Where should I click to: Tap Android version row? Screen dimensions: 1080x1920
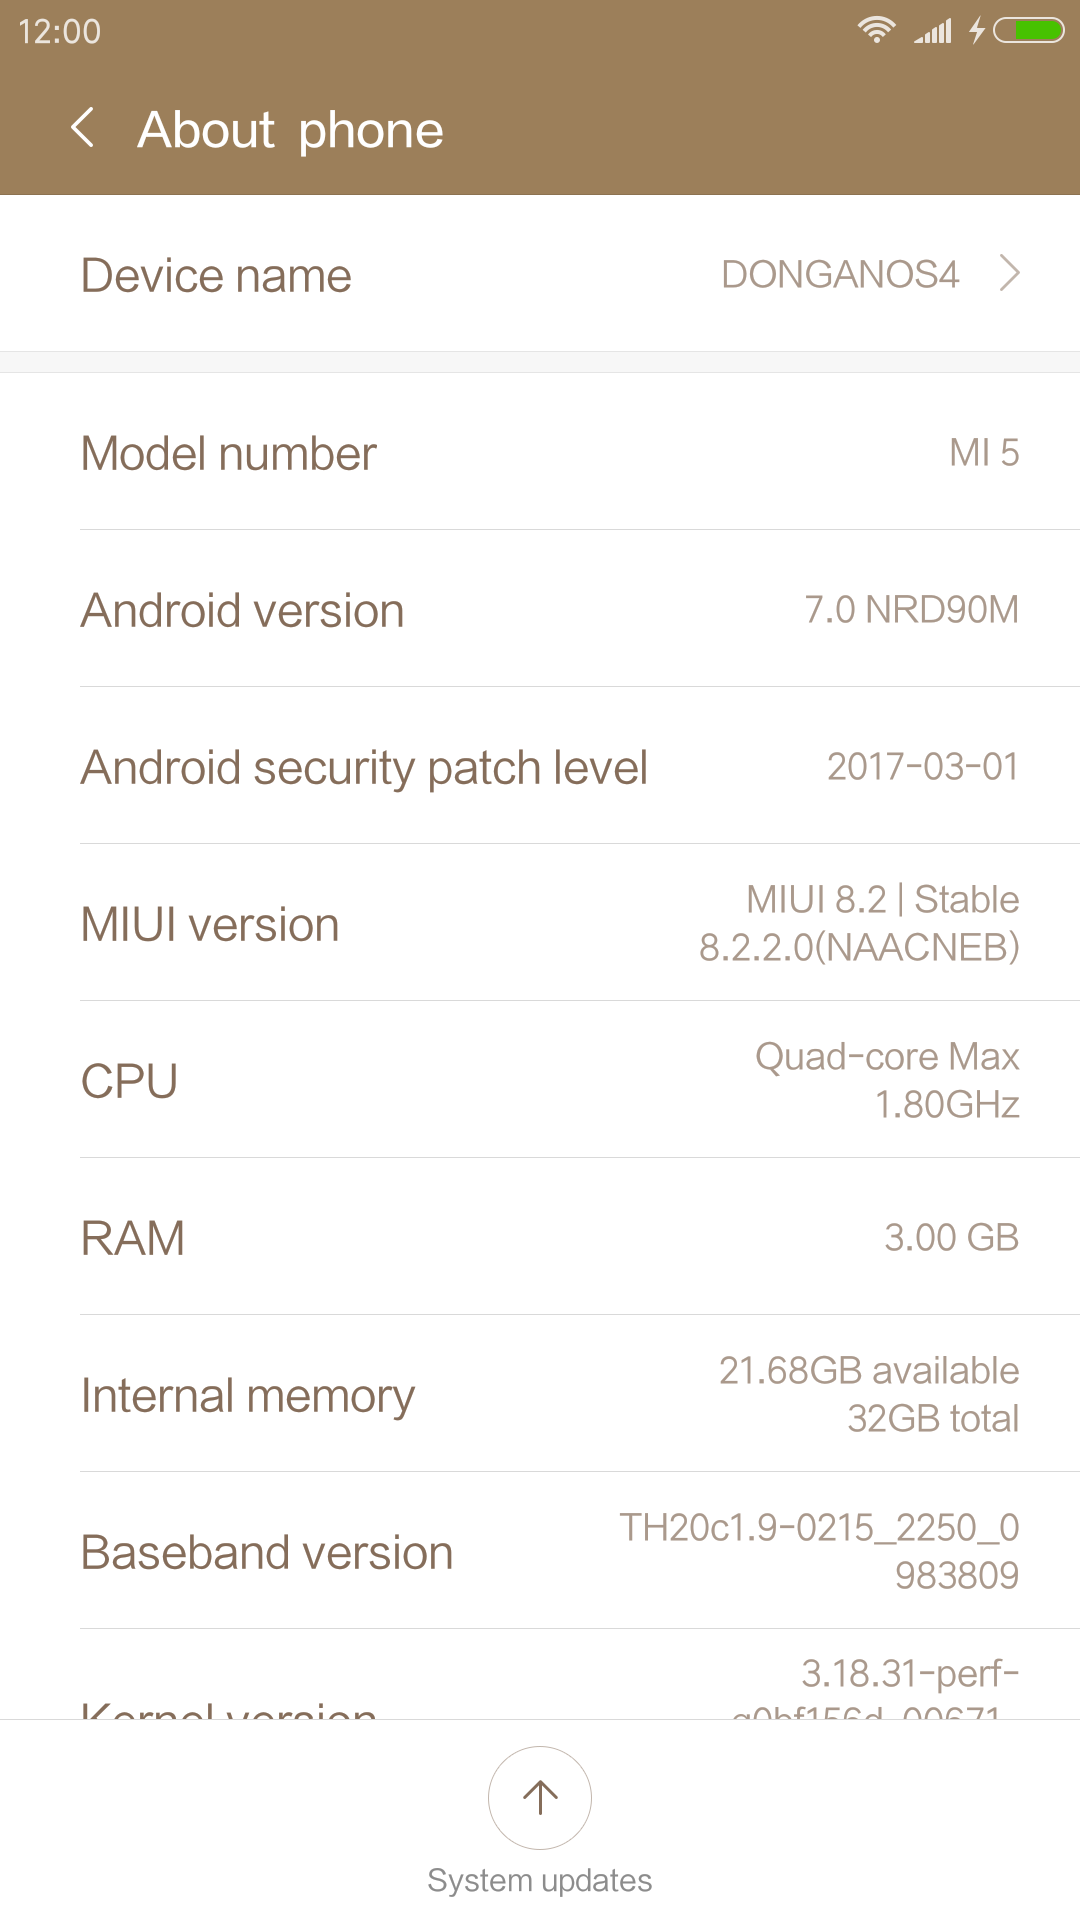pos(540,609)
